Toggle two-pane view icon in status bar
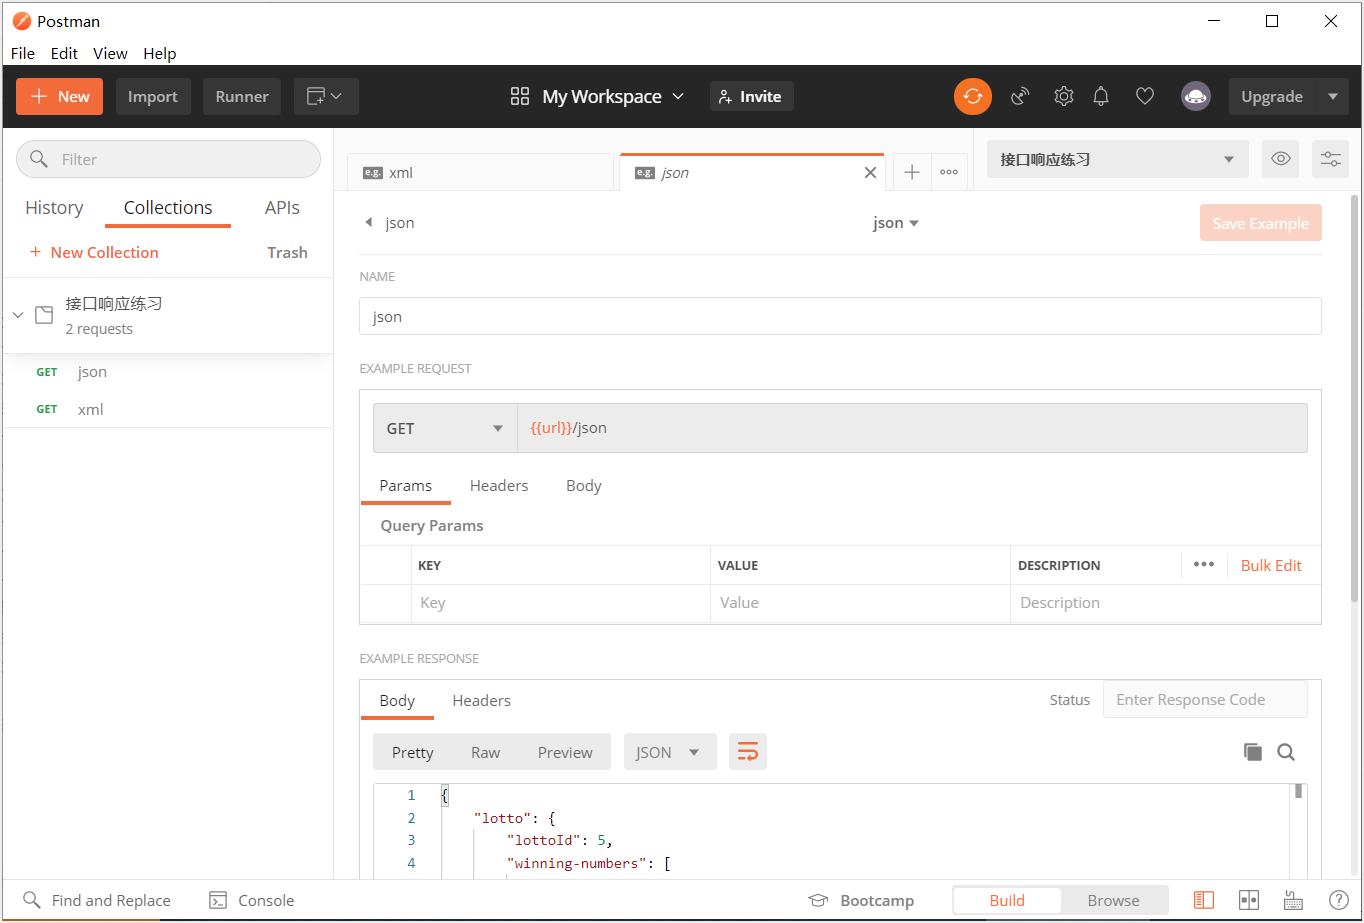Screen dimensions: 1364x923 point(1249,900)
